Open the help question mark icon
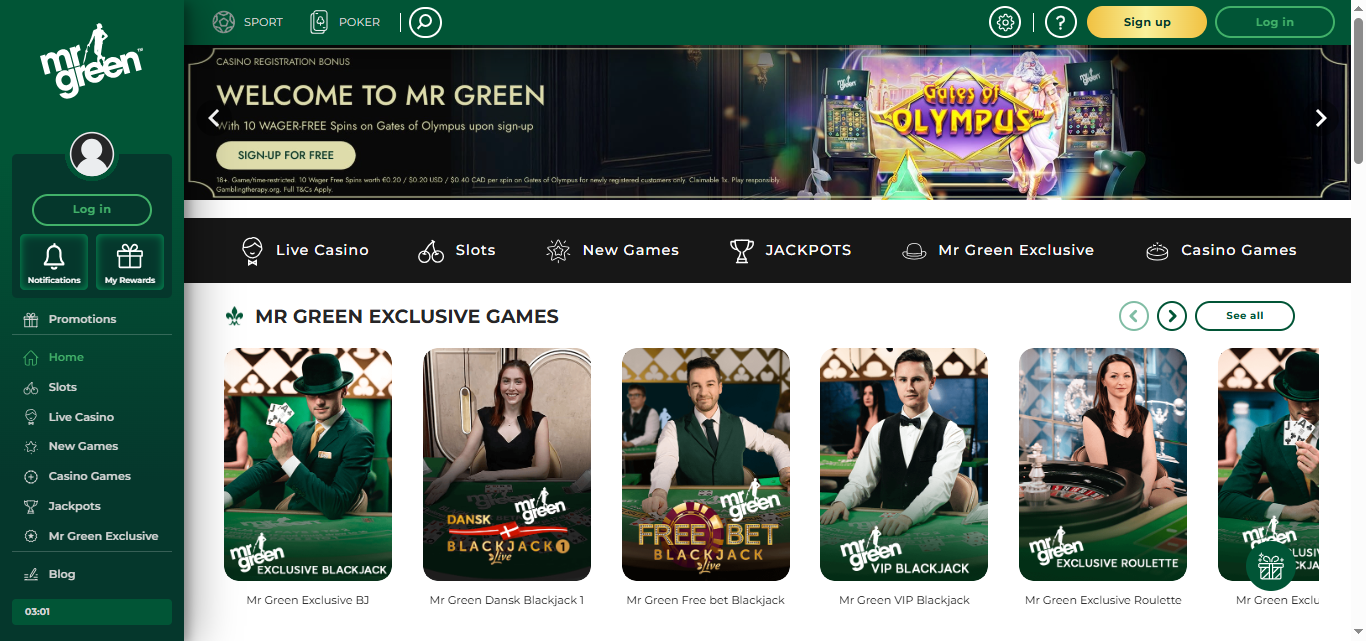Image resolution: width=1366 pixels, height=641 pixels. point(1061,22)
